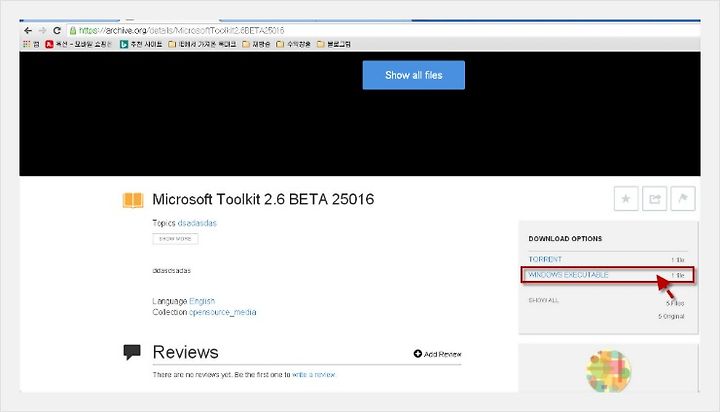Click the browser forward arrow
This screenshot has height=412, width=720.
click(x=43, y=30)
